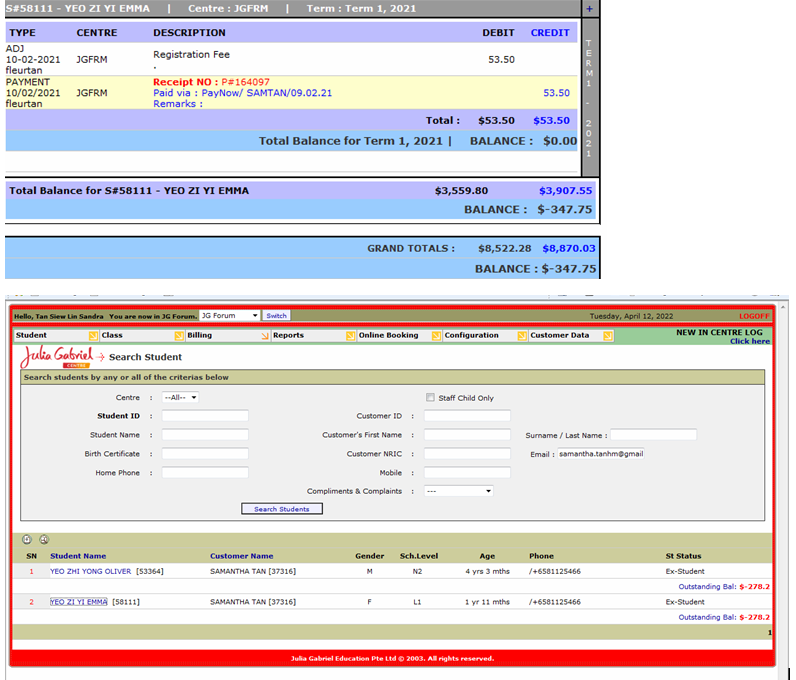Open the Centre dropdown showing --All--
Image resolution: width=796 pixels, height=680 pixels.
[x=180, y=397]
